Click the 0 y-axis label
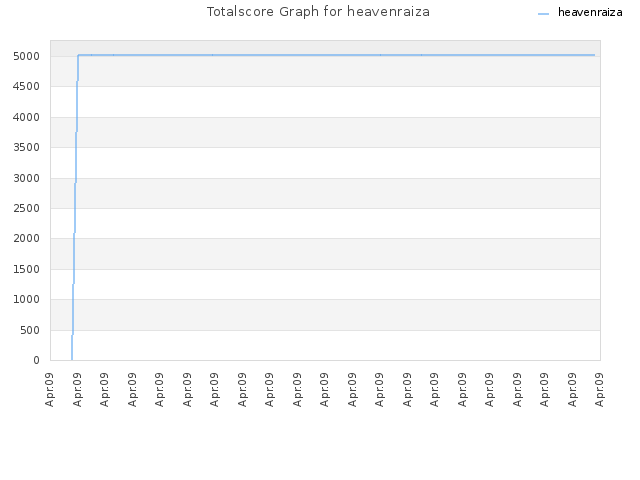 [36, 360]
